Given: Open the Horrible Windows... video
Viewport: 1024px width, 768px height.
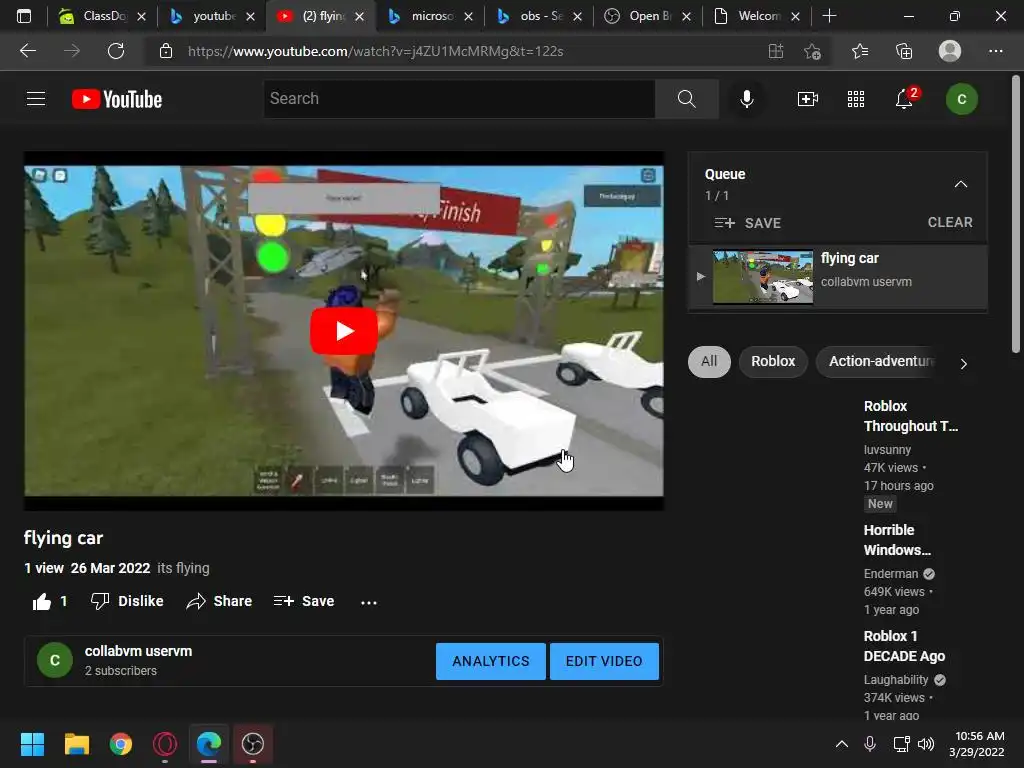Looking at the screenshot, I should tap(897, 540).
